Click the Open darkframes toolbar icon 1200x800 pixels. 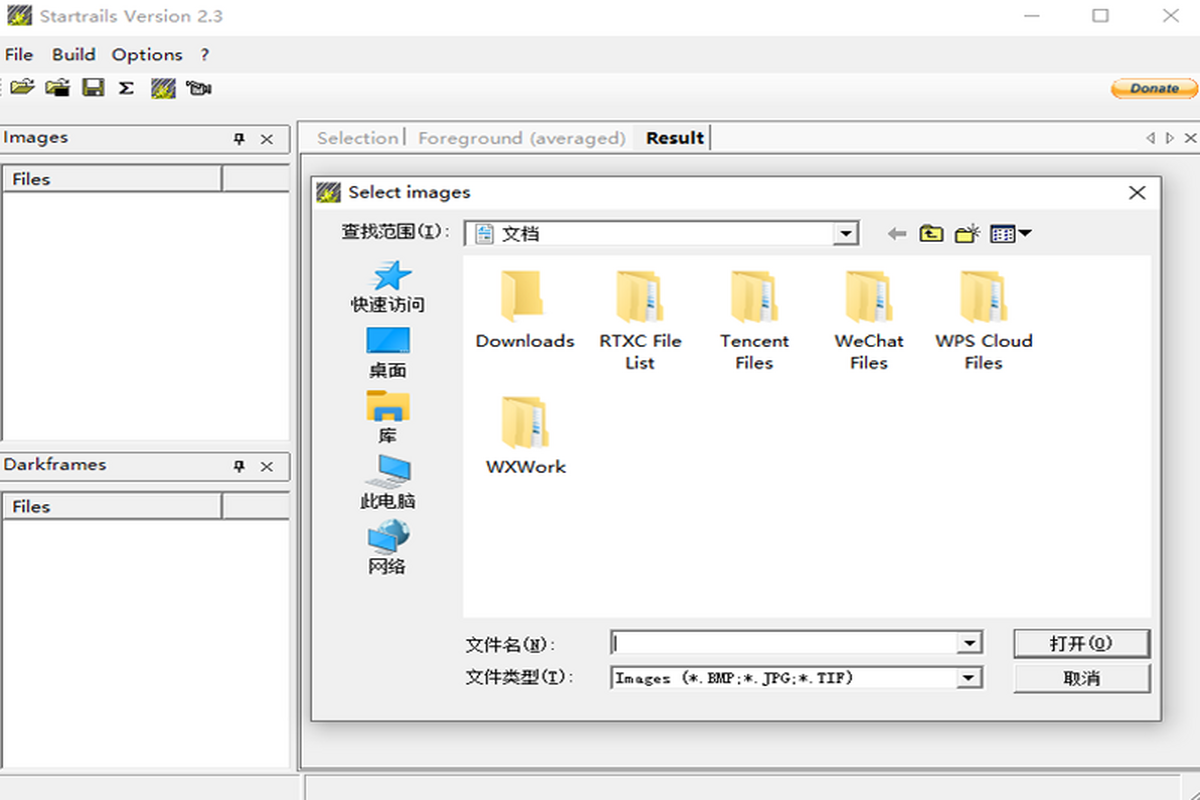(58, 88)
